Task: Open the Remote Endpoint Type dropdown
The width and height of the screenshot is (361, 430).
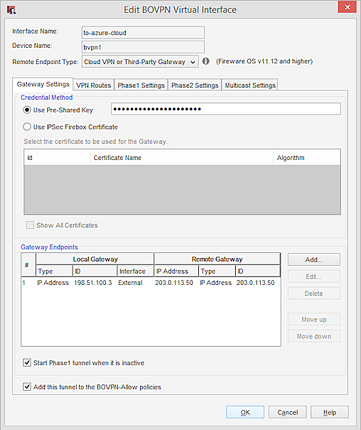Action: pyautogui.click(x=140, y=62)
